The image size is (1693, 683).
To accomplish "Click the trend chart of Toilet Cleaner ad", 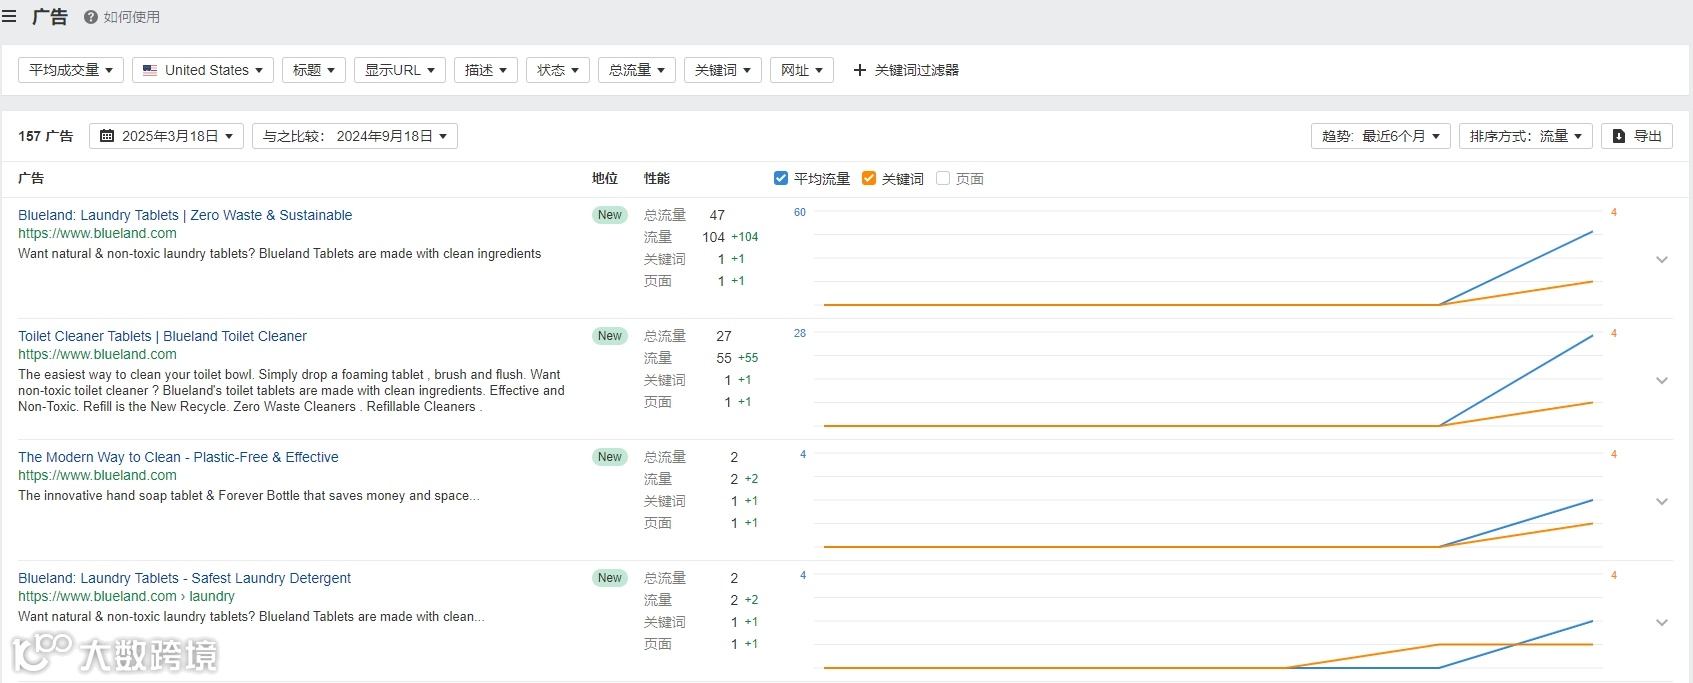I will click(1207, 381).
